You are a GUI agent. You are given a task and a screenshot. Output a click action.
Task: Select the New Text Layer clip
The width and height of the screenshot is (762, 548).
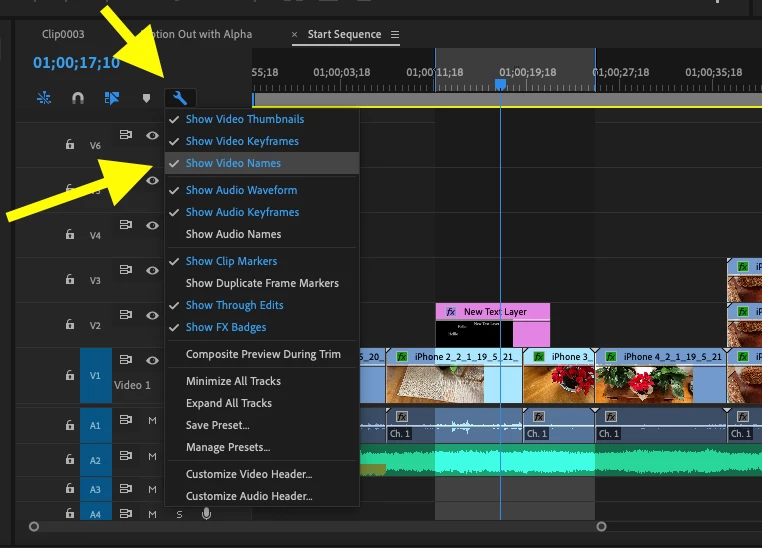click(493, 325)
